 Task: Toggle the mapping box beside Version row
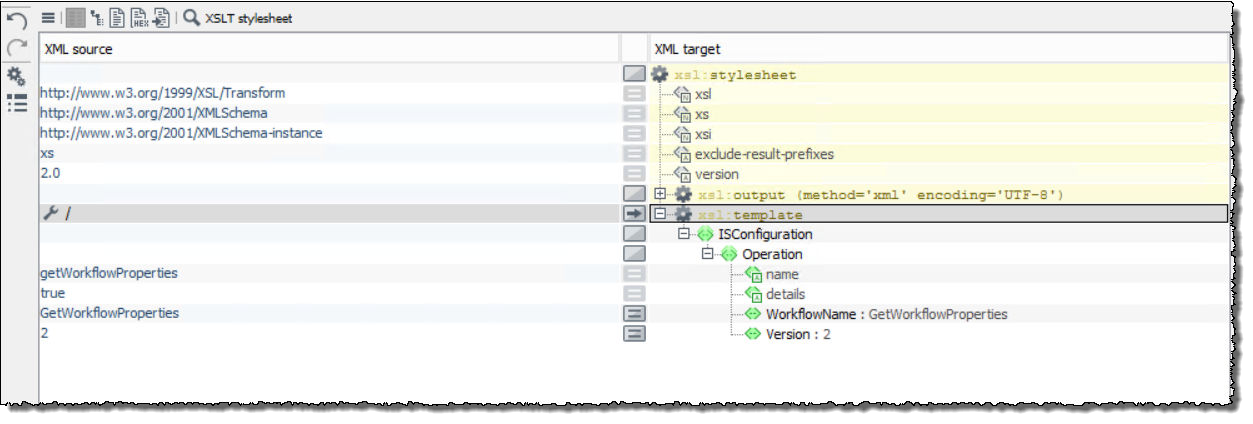click(x=634, y=334)
